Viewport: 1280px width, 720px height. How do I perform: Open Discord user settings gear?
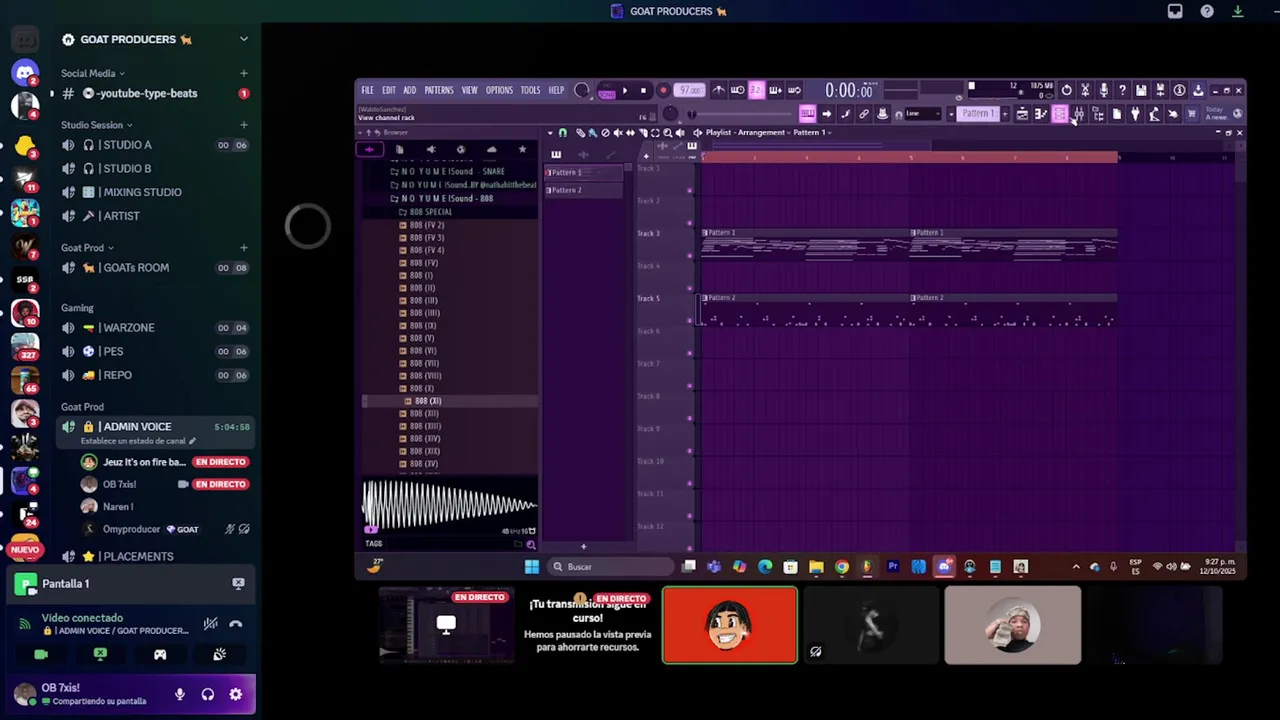click(x=236, y=694)
